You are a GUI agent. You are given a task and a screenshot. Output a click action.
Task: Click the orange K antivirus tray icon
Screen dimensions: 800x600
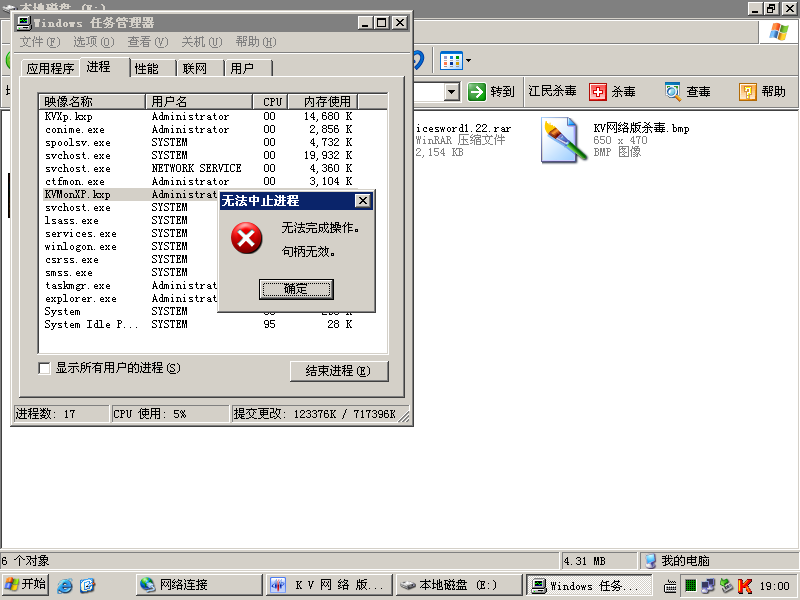pyautogui.click(x=745, y=586)
